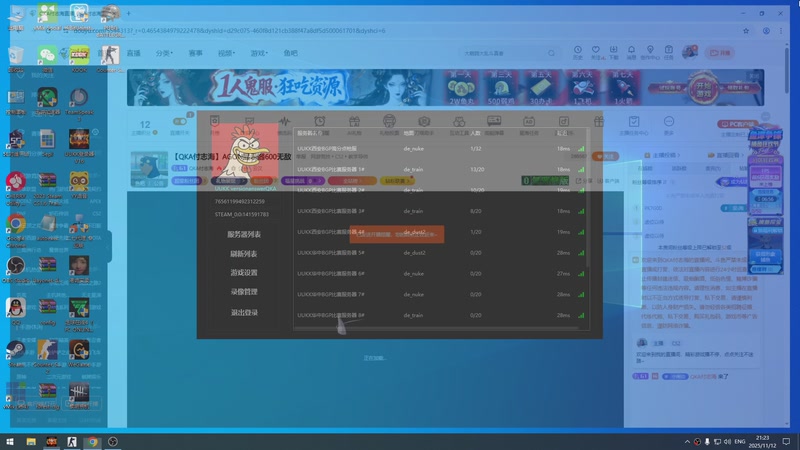Click the gift box icon beside 主播任务中心
Image resolution: width=800 pixels, height=450 pixels.
[598, 121]
